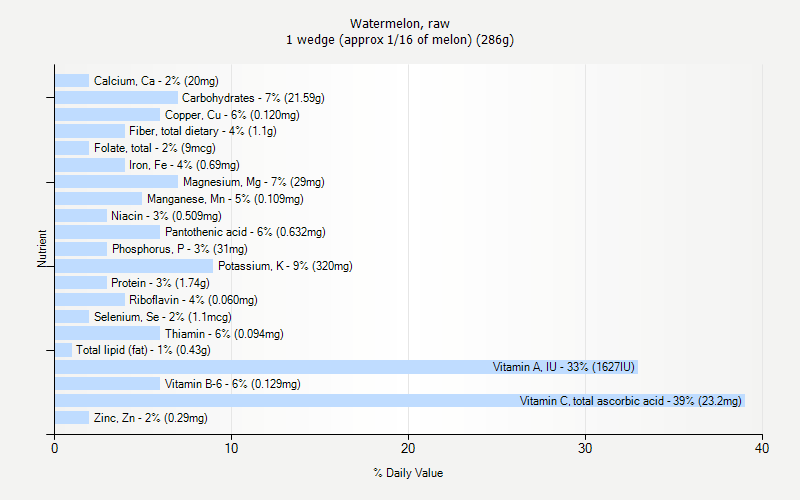Click the Copper, Cu 6% label
Screen dimensions: 800x500
(x=232, y=115)
